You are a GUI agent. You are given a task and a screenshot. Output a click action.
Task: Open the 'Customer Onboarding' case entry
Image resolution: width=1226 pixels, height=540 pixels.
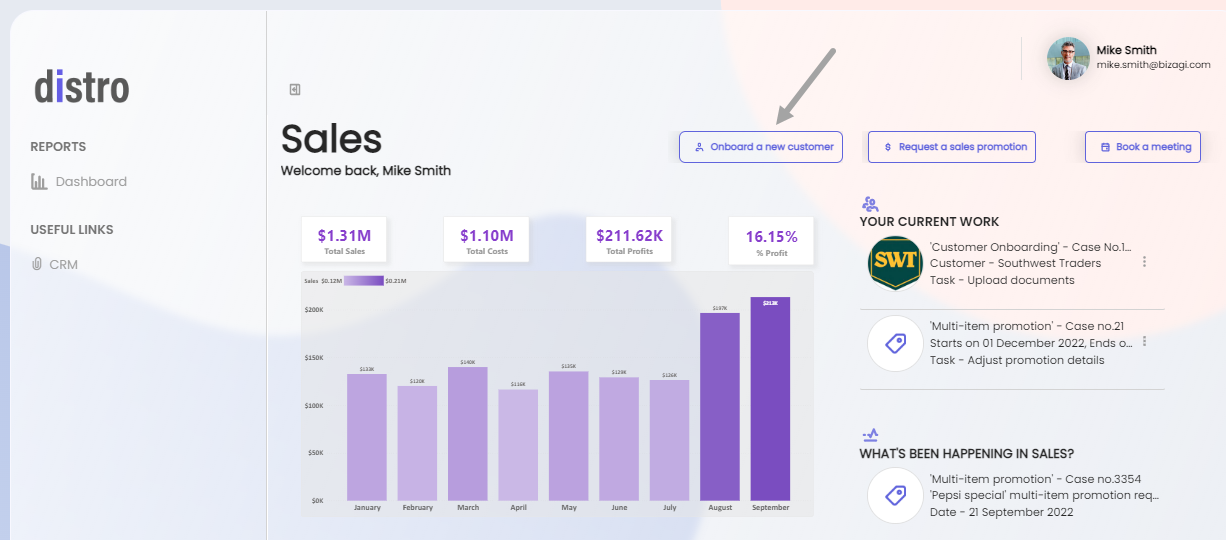coord(1017,263)
